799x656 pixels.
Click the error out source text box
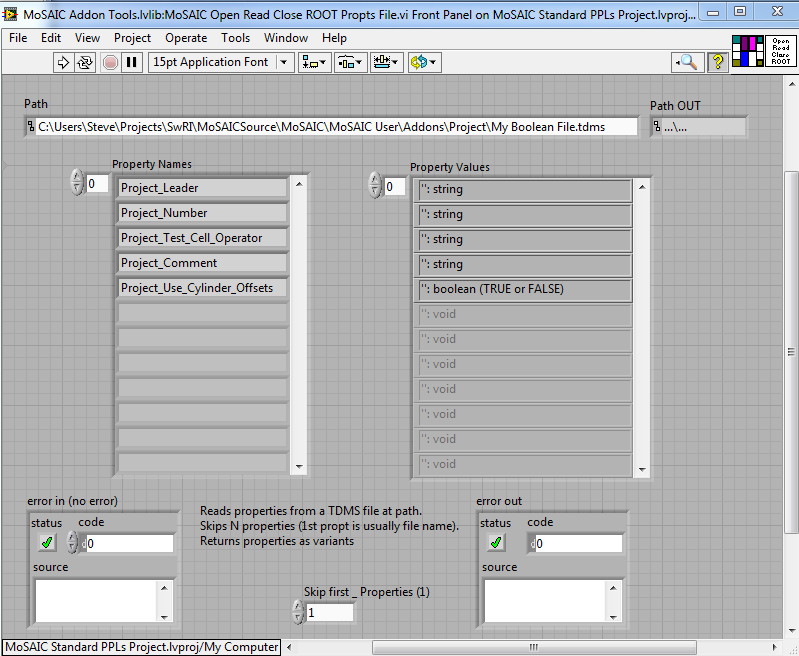(545, 601)
